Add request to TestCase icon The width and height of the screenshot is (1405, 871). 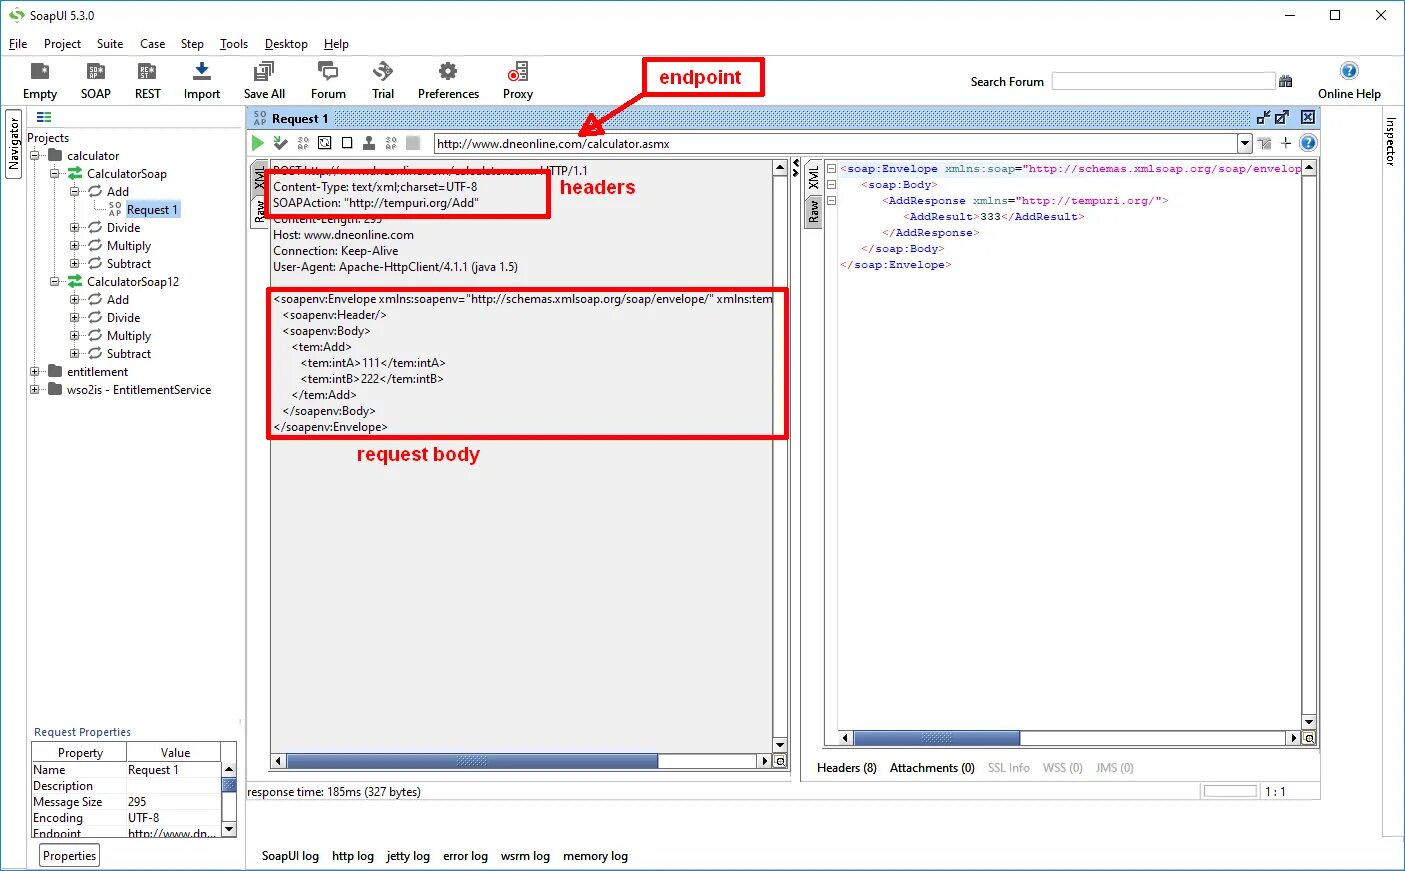click(x=281, y=143)
